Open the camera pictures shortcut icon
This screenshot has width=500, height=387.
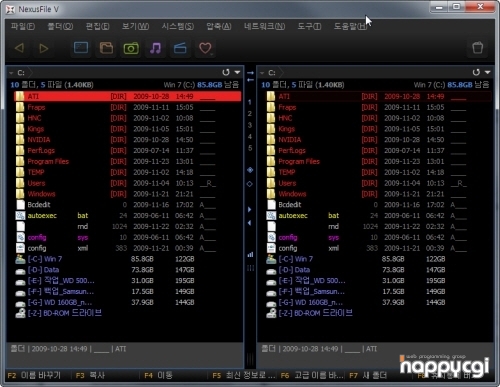point(131,48)
